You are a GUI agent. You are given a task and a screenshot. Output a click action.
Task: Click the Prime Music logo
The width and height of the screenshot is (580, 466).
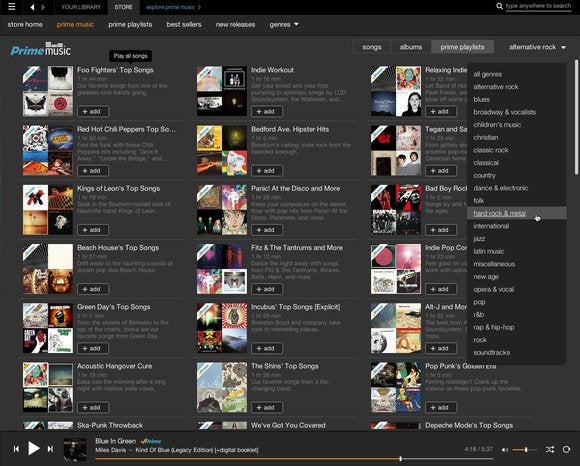(41, 49)
